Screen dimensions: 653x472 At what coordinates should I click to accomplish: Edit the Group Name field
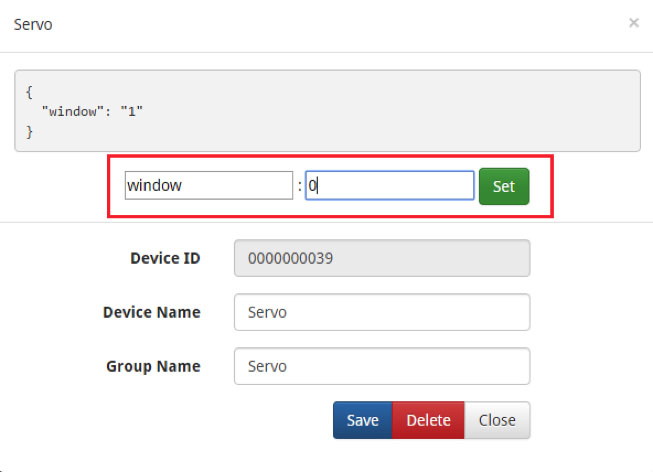(x=382, y=366)
